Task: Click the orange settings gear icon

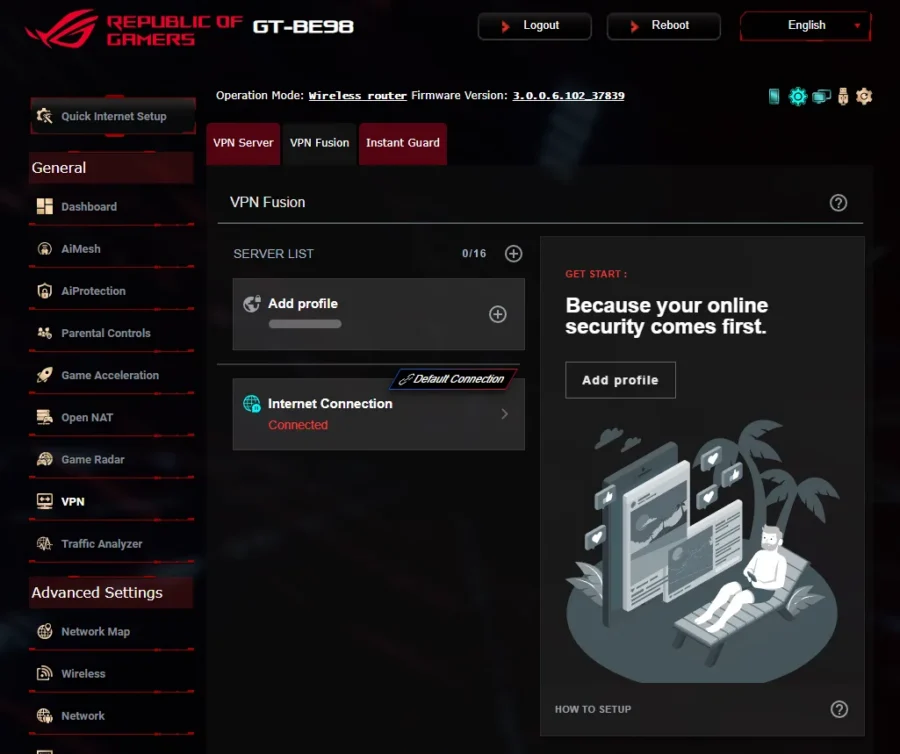Action: 864,96
